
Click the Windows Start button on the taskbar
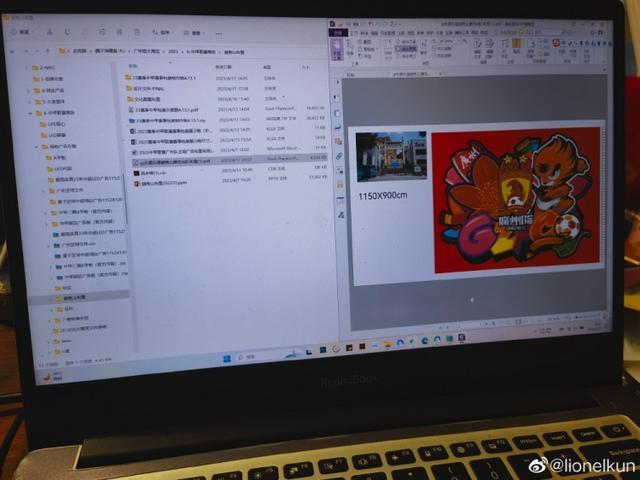click(x=227, y=358)
